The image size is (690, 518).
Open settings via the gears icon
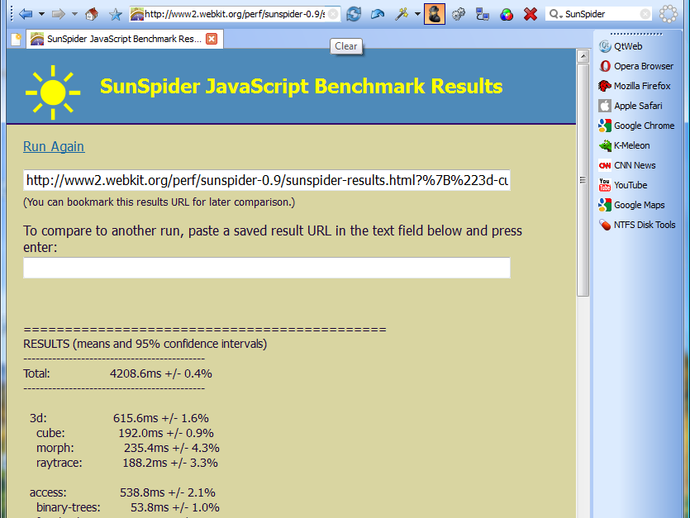pyautogui.click(x=459, y=14)
